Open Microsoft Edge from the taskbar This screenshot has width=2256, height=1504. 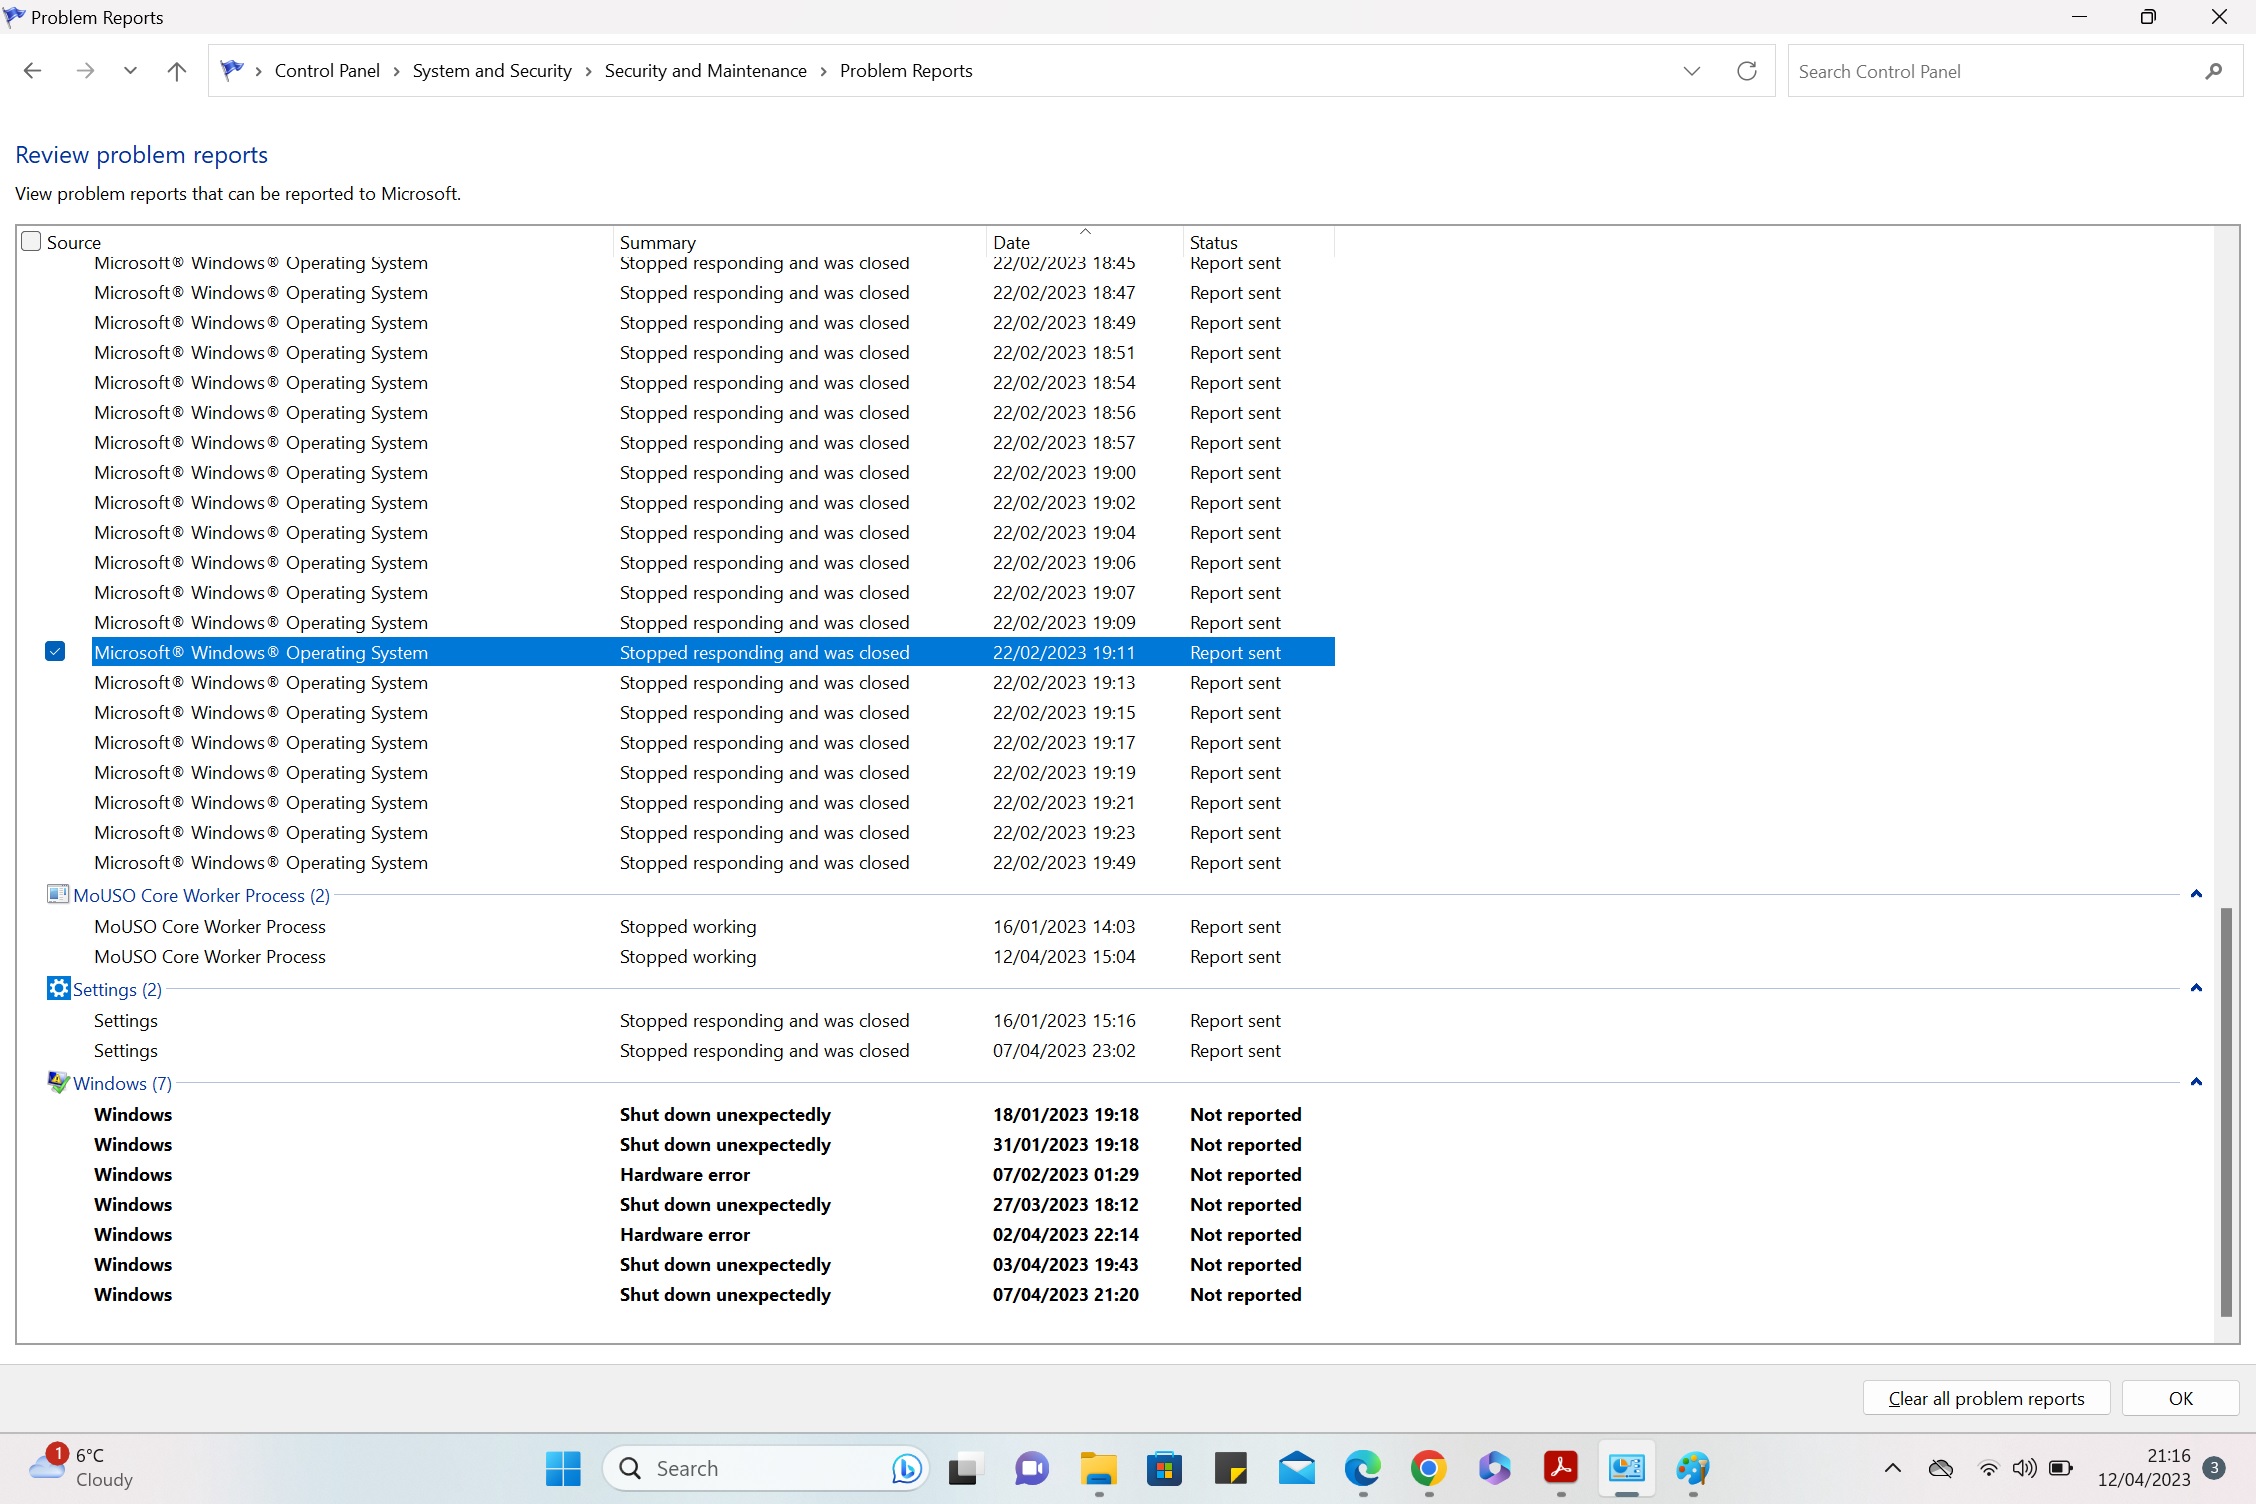click(x=1362, y=1468)
